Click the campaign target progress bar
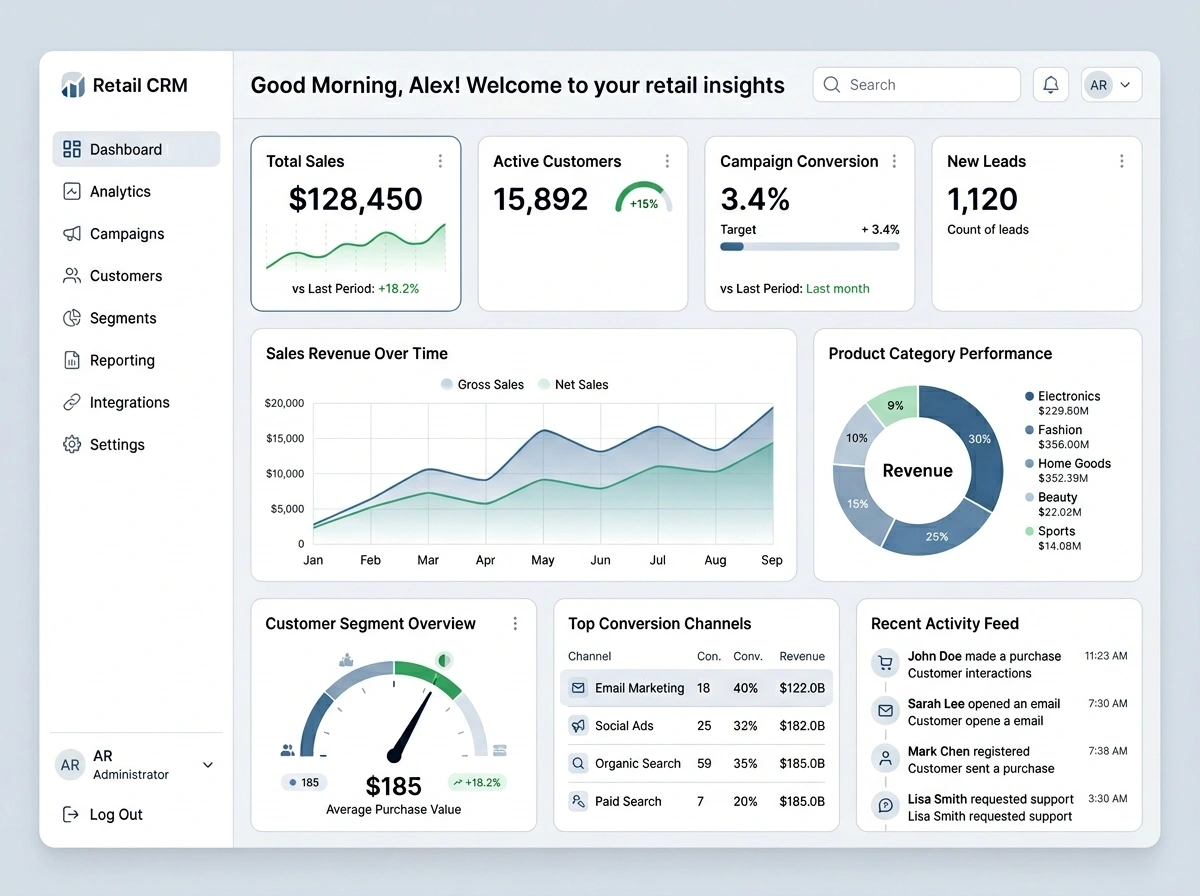 pos(810,246)
